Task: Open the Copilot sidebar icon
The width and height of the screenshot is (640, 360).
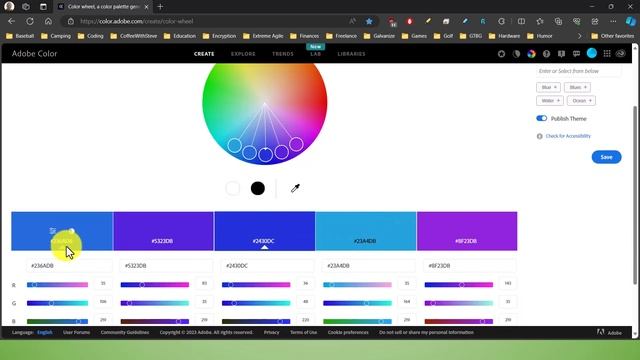Action: click(x=631, y=21)
